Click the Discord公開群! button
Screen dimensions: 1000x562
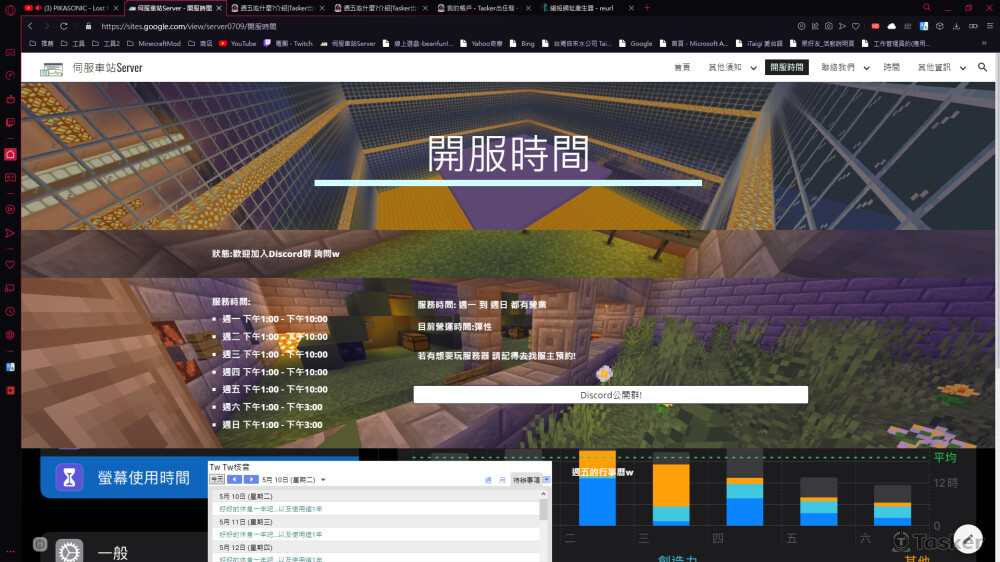610,395
